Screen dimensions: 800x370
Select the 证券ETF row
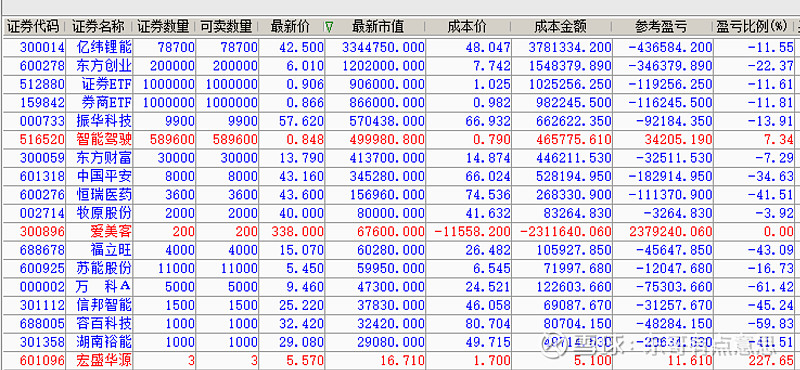[400, 84]
